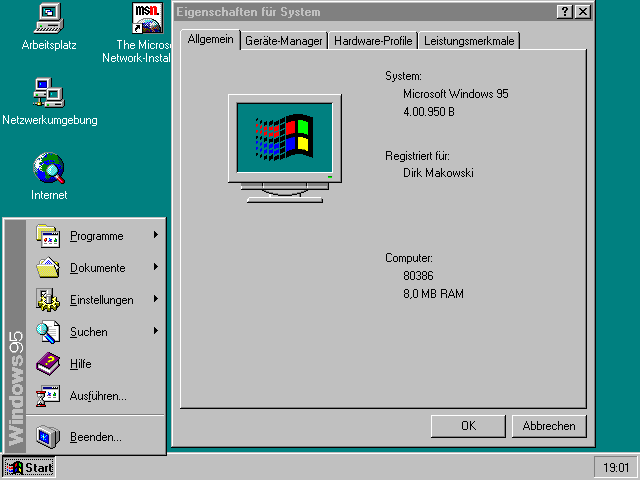This screenshot has width=640, height=480.
Task: Click the name Dirk Makowski
Action: tap(438, 173)
